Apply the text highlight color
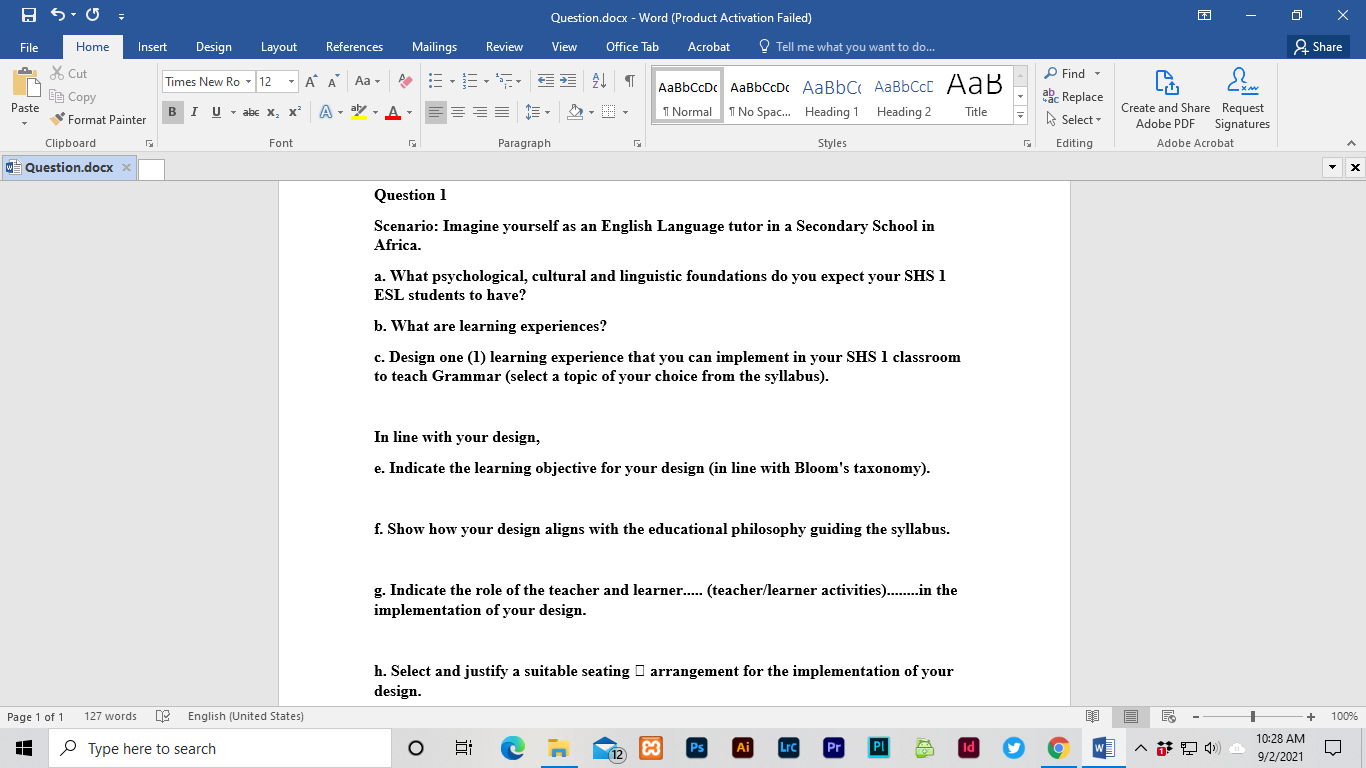1366x768 pixels. [357, 112]
